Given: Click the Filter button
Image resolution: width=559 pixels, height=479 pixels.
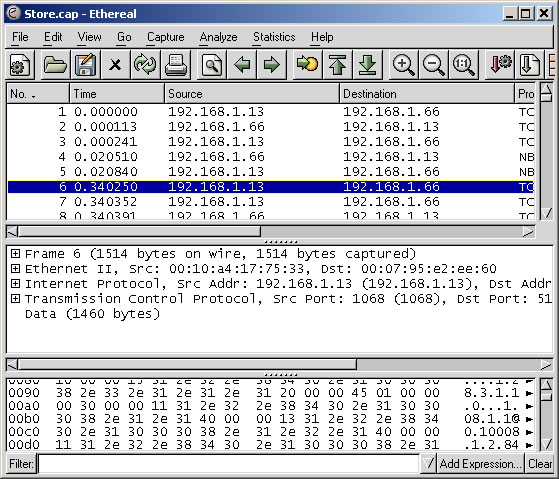Looking at the screenshot, I should click(x=21, y=464).
